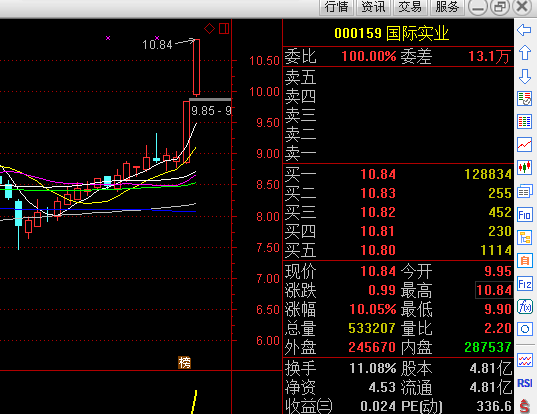Click the left back arrow icon
The height and width of the screenshot is (414, 537).
524,30
